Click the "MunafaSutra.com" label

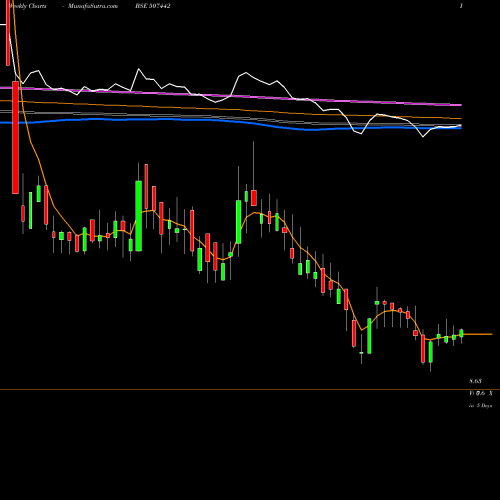93,6
